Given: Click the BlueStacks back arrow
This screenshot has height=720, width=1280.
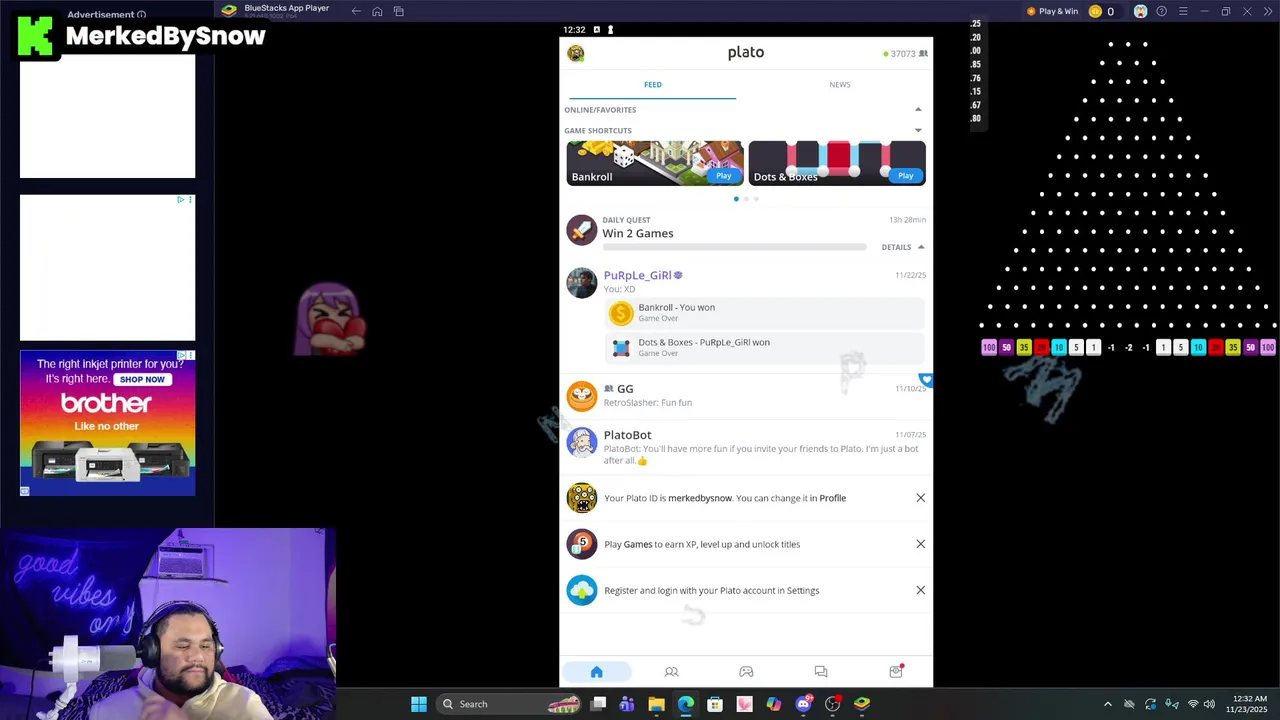Looking at the screenshot, I should (x=356, y=11).
